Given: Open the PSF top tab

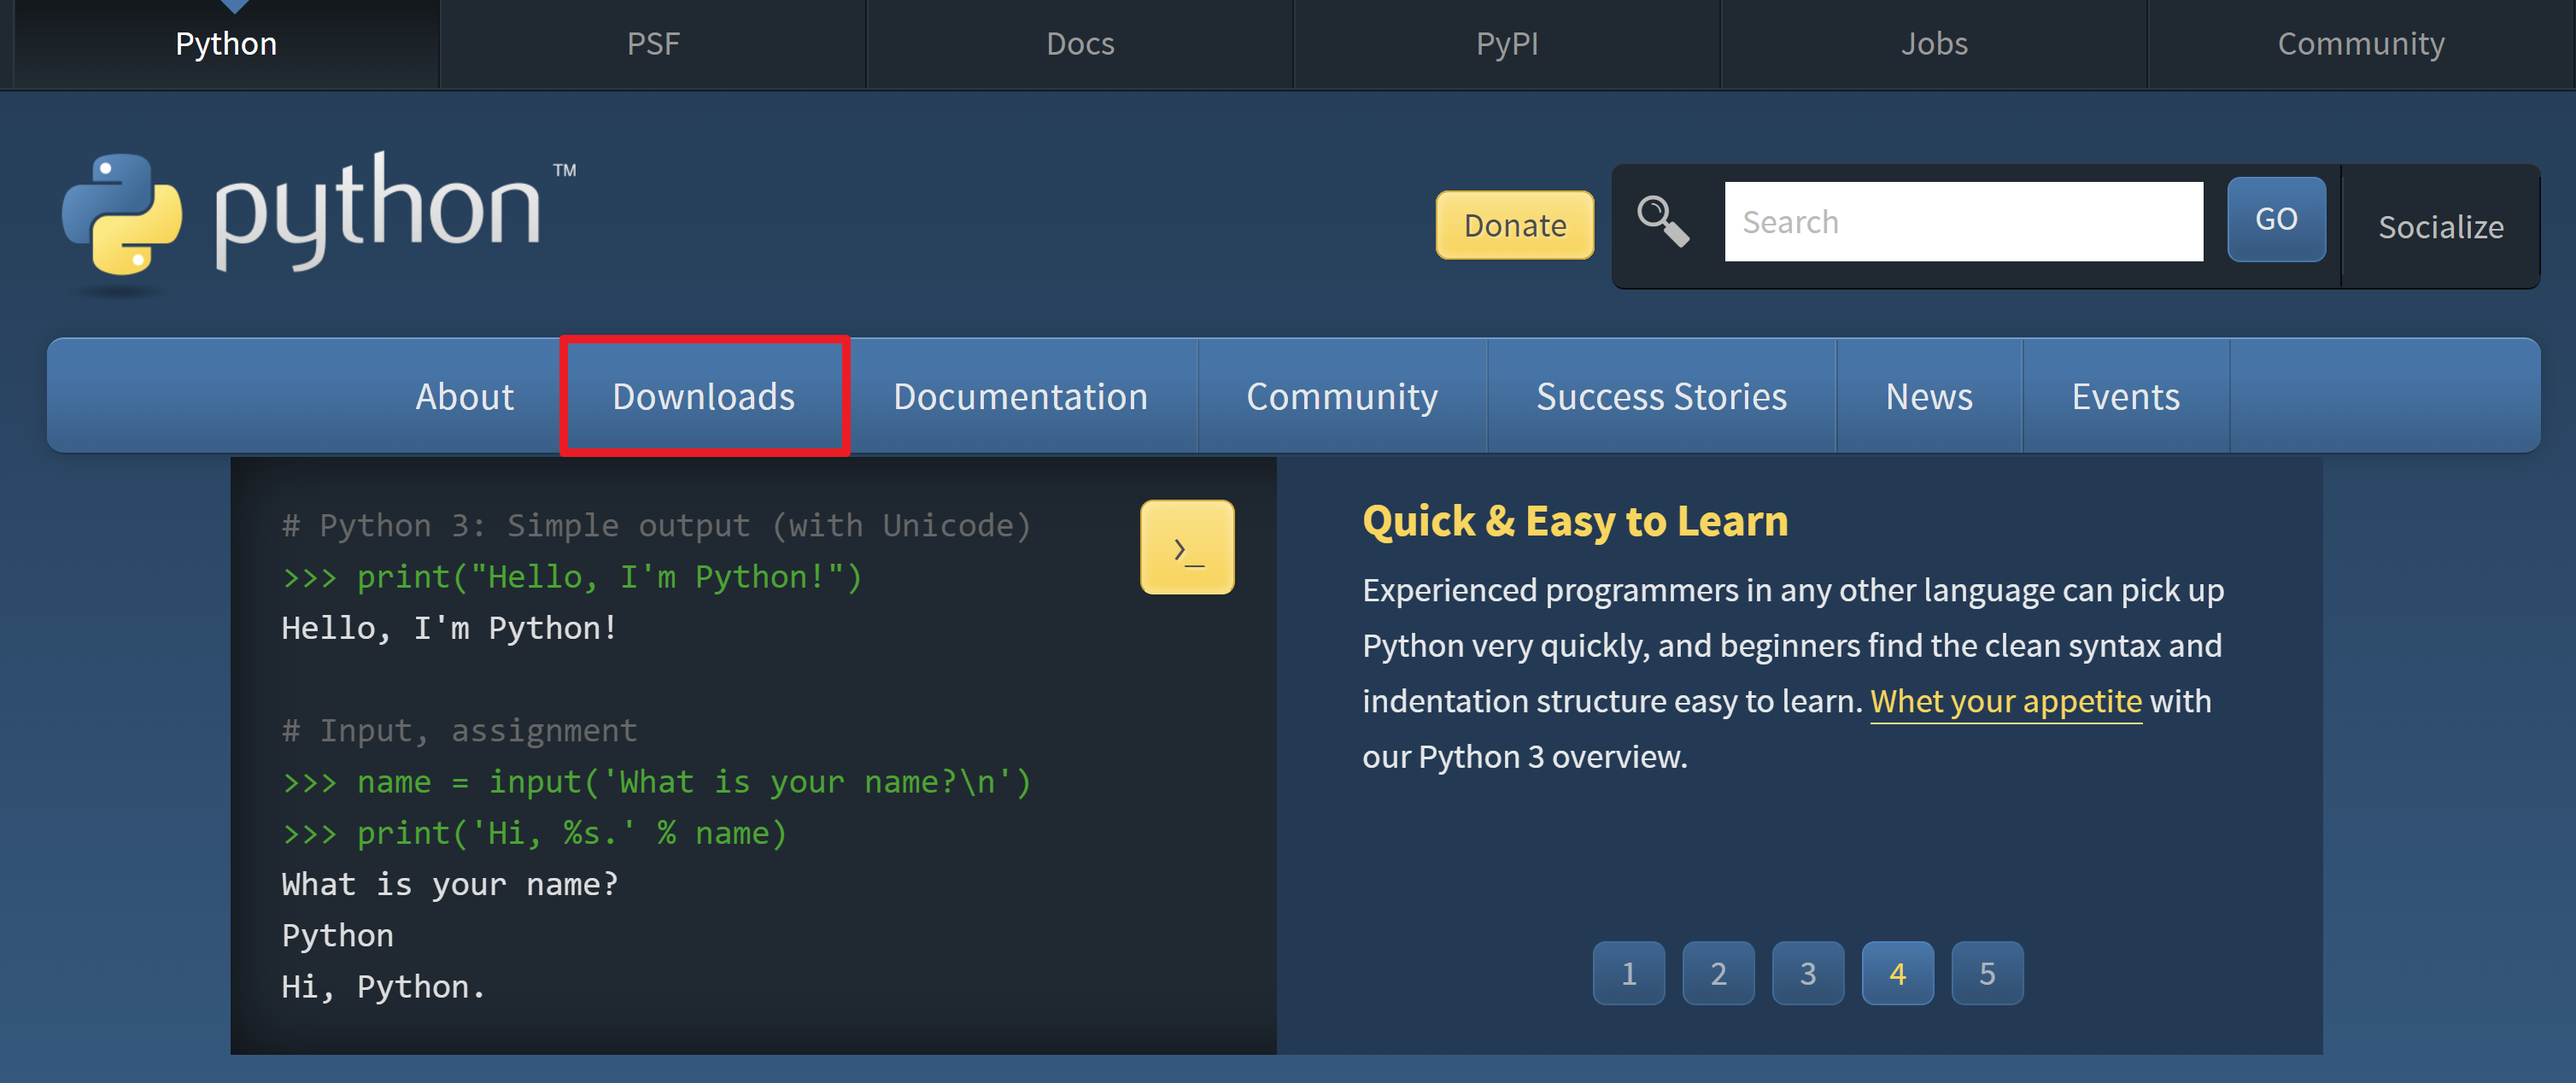Looking at the screenshot, I should [653, 44].
